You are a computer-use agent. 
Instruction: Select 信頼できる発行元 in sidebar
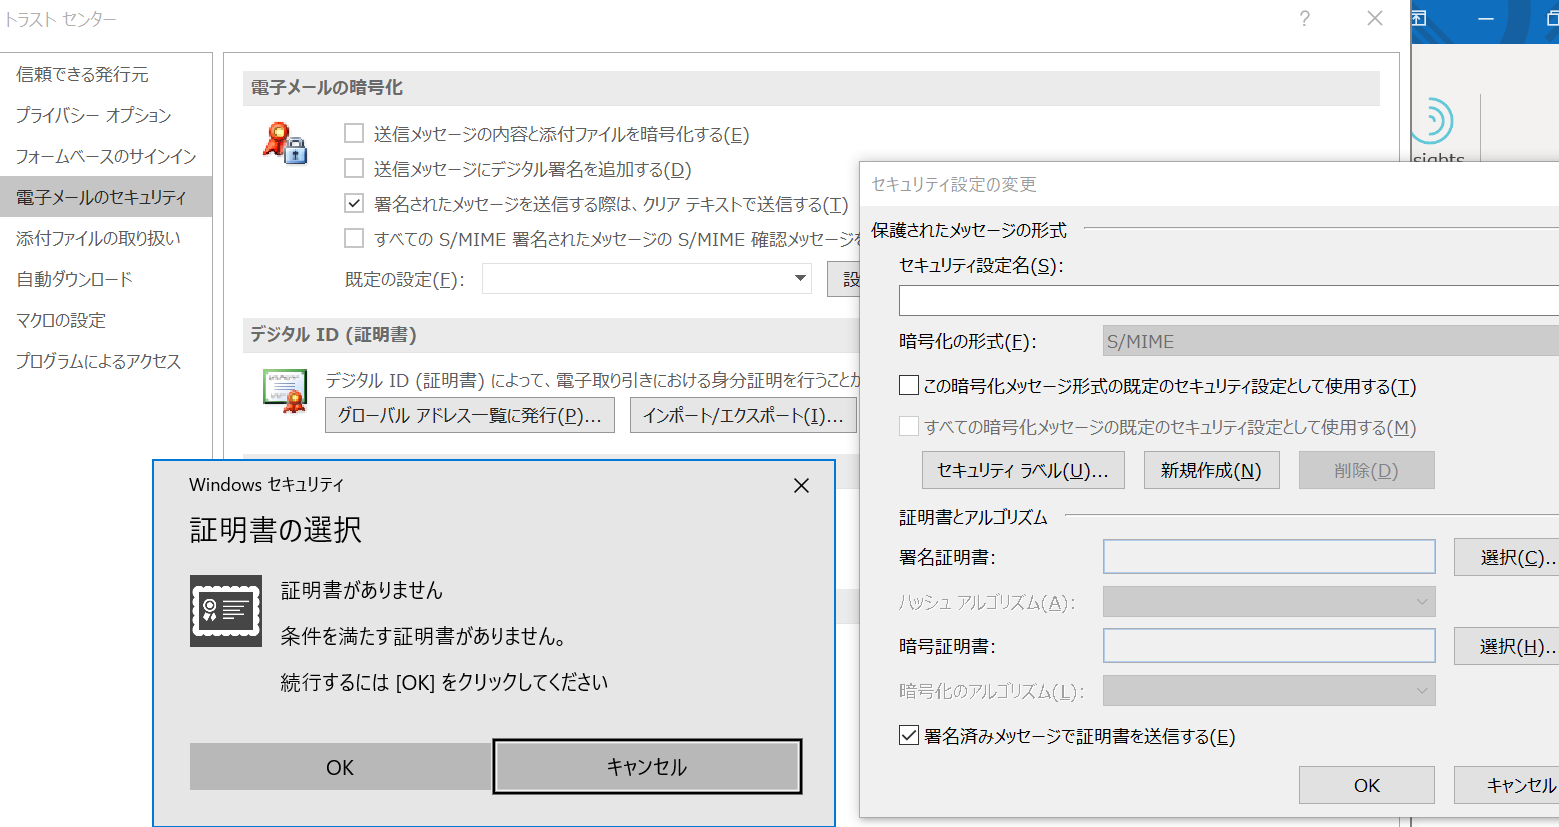coord(106,74)
